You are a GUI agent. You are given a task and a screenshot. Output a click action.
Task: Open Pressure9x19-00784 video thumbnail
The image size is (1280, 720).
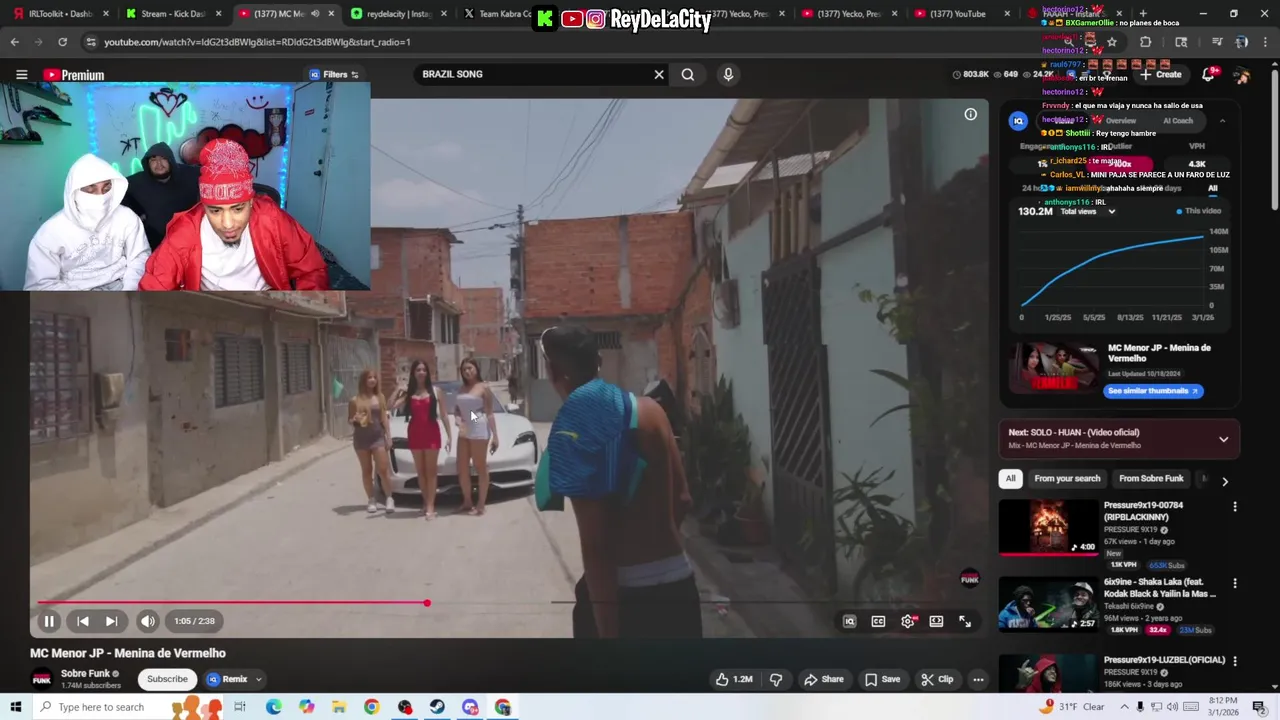[1048, 526]
